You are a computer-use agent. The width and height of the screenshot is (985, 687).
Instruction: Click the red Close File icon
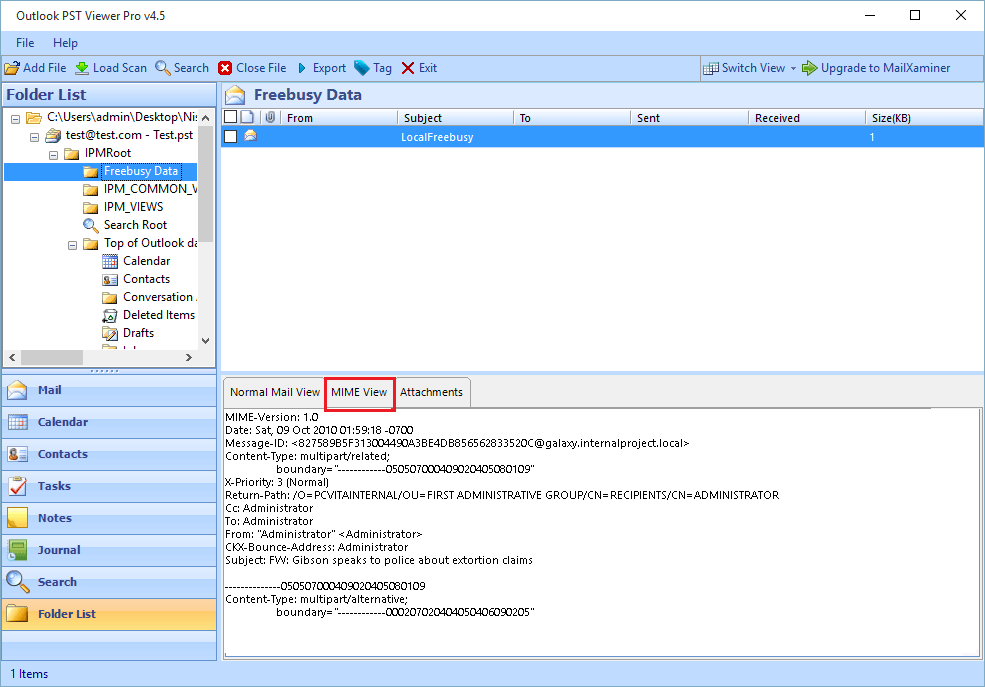coord(225,68)
